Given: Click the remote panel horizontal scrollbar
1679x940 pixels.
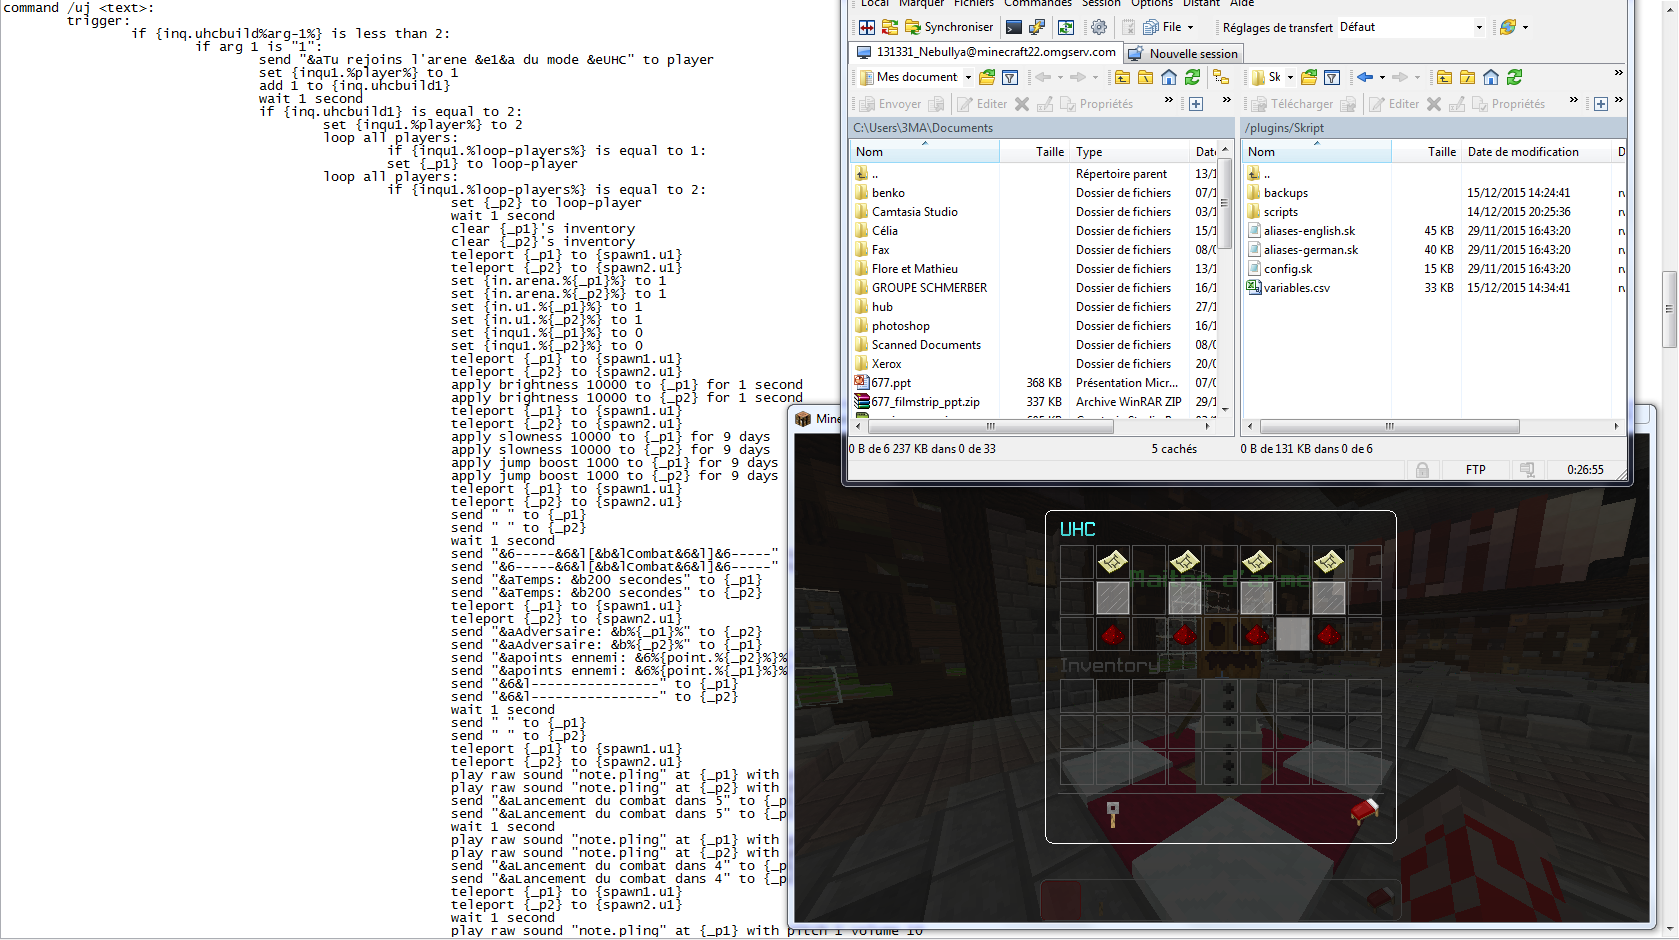Looking at the screenshot, I should point(1390,426).
